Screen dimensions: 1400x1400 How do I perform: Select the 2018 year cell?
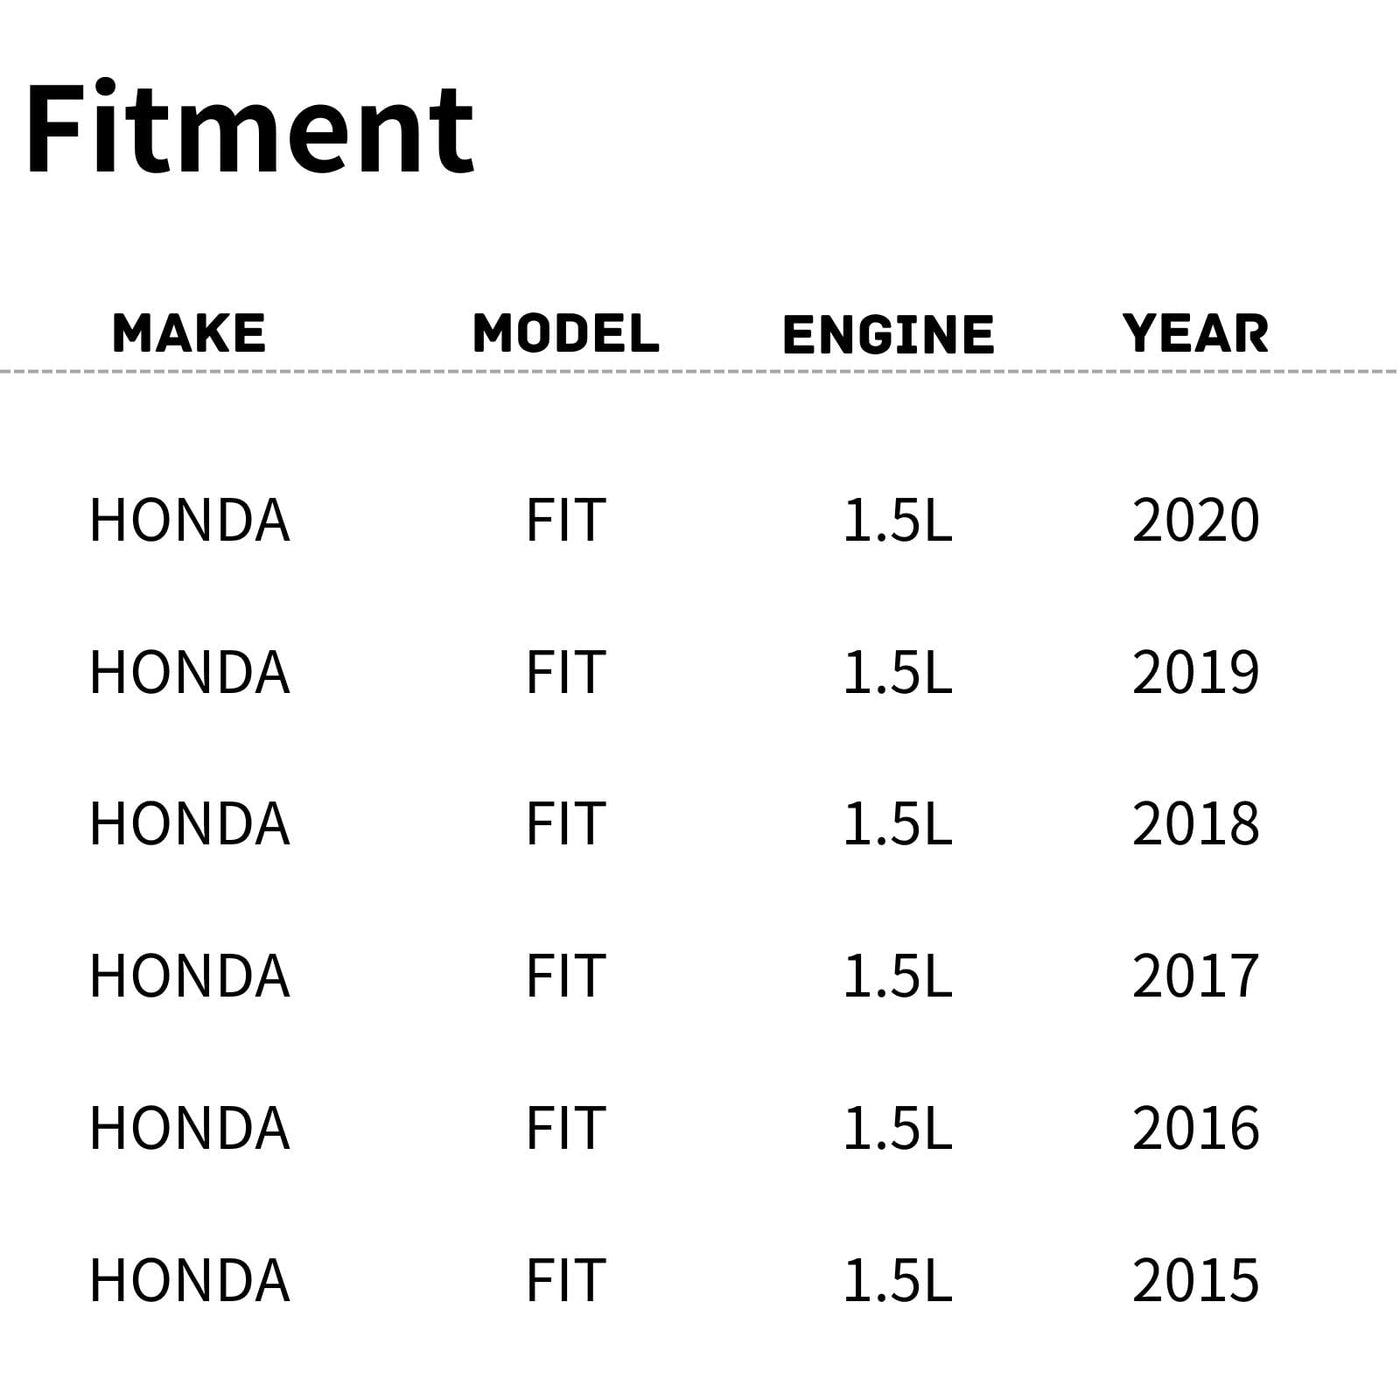[1195, 825]
